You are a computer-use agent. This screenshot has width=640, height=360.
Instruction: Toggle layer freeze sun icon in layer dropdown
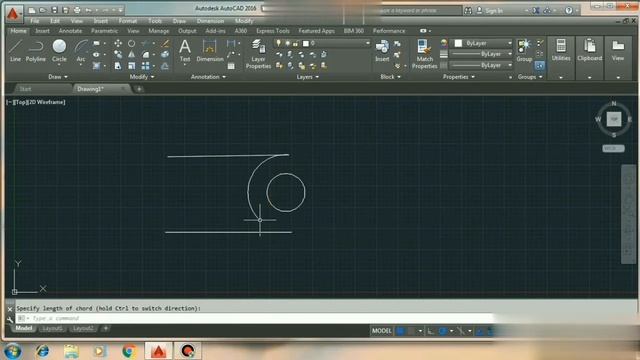click(287, 43)
